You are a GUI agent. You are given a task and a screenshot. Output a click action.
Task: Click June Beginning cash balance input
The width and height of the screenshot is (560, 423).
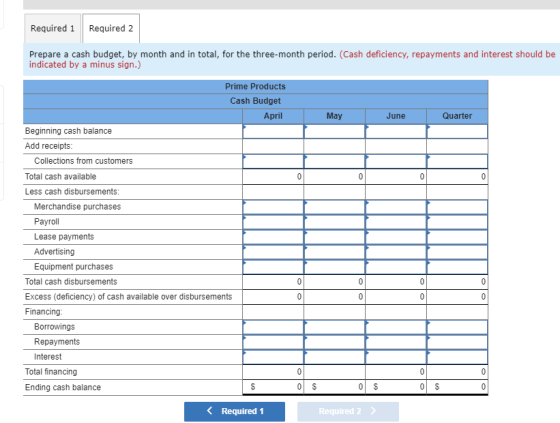(396, 131)
